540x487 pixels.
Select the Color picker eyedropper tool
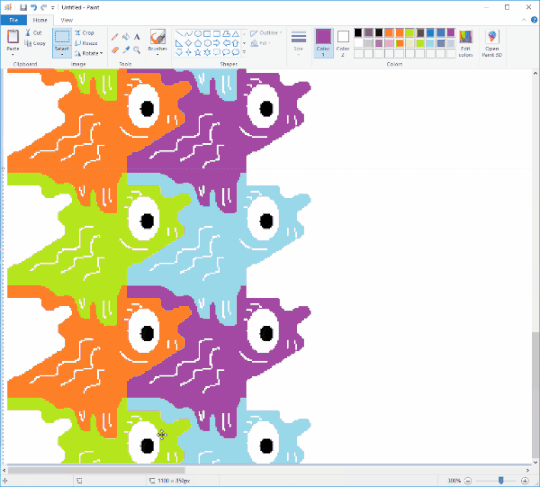[126, 50]
